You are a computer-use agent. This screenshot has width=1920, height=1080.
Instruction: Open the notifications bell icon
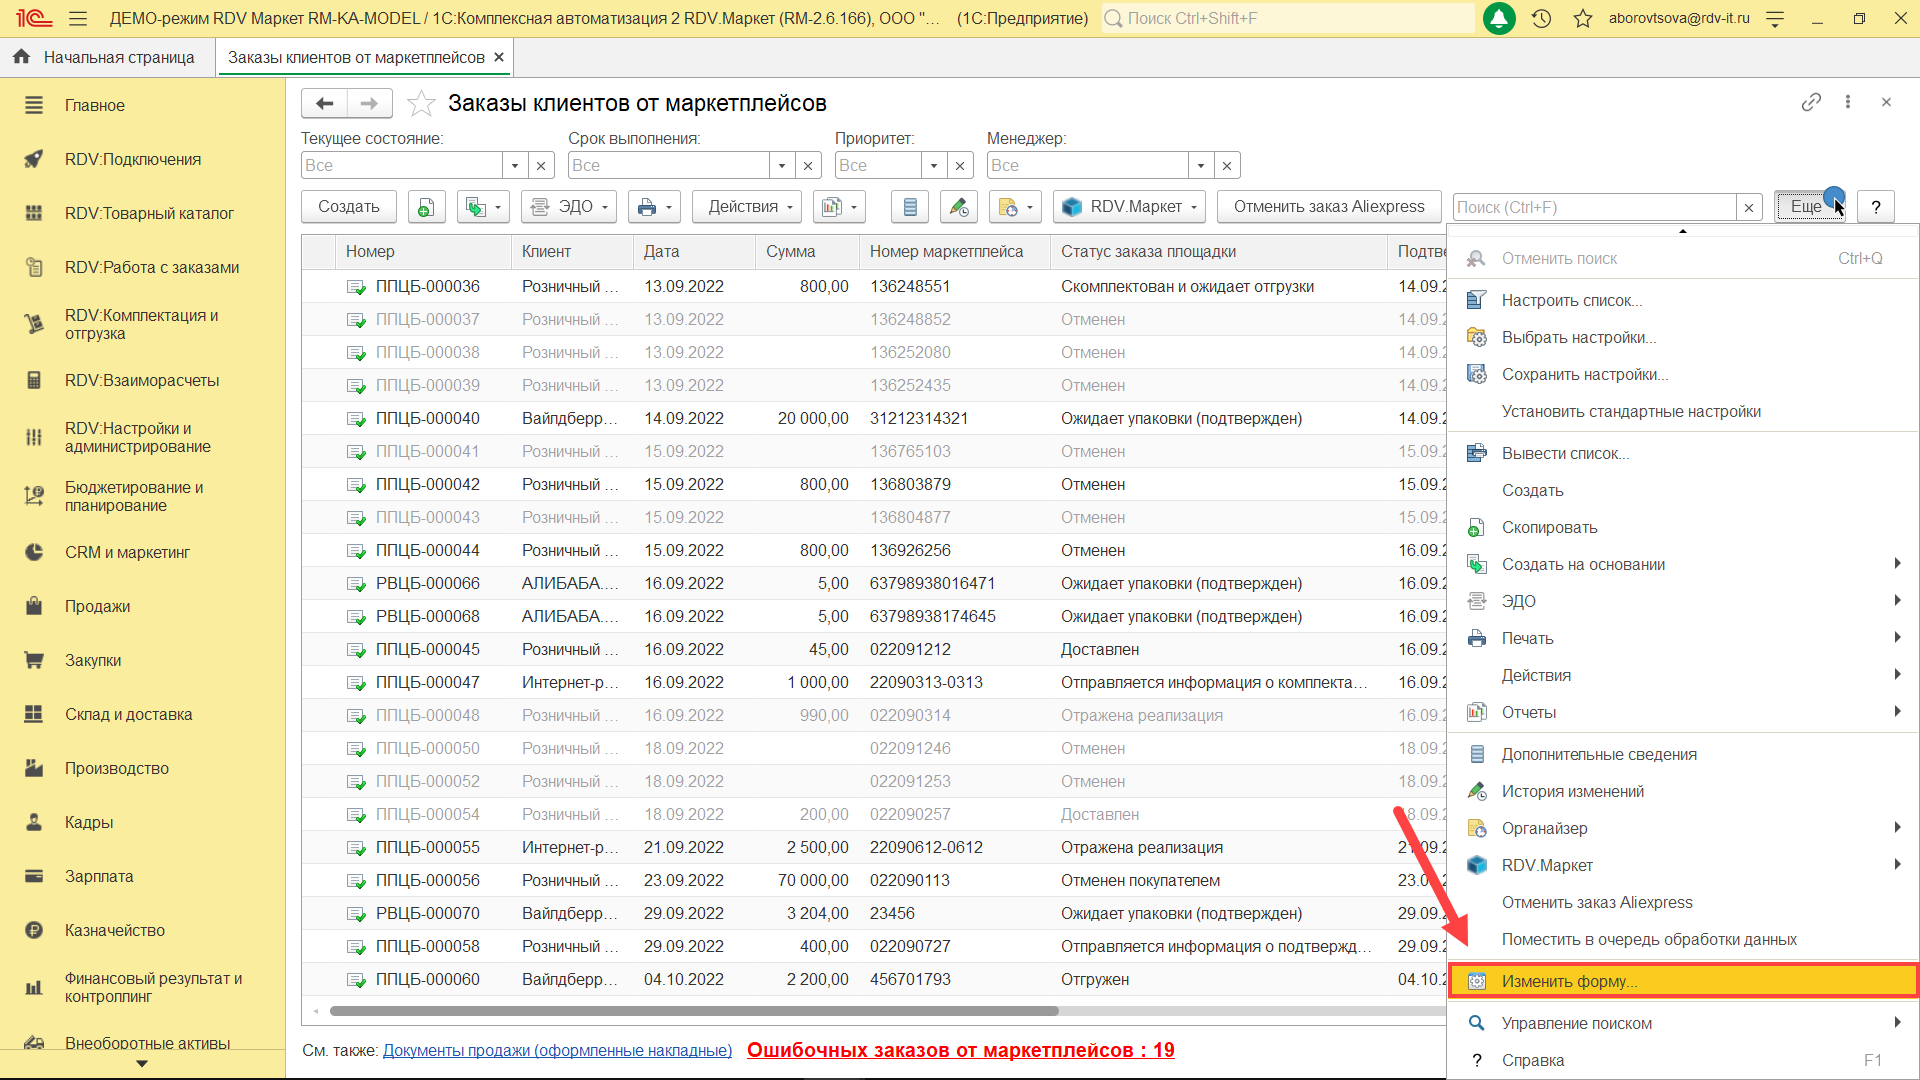pyautogui.click(x=1498, y=18)
